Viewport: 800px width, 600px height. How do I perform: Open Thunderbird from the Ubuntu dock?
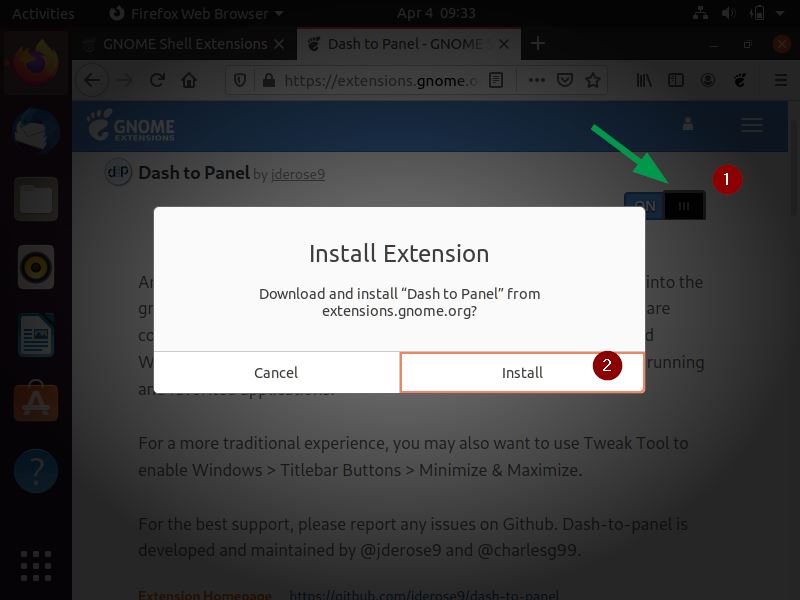click(36, 131)
